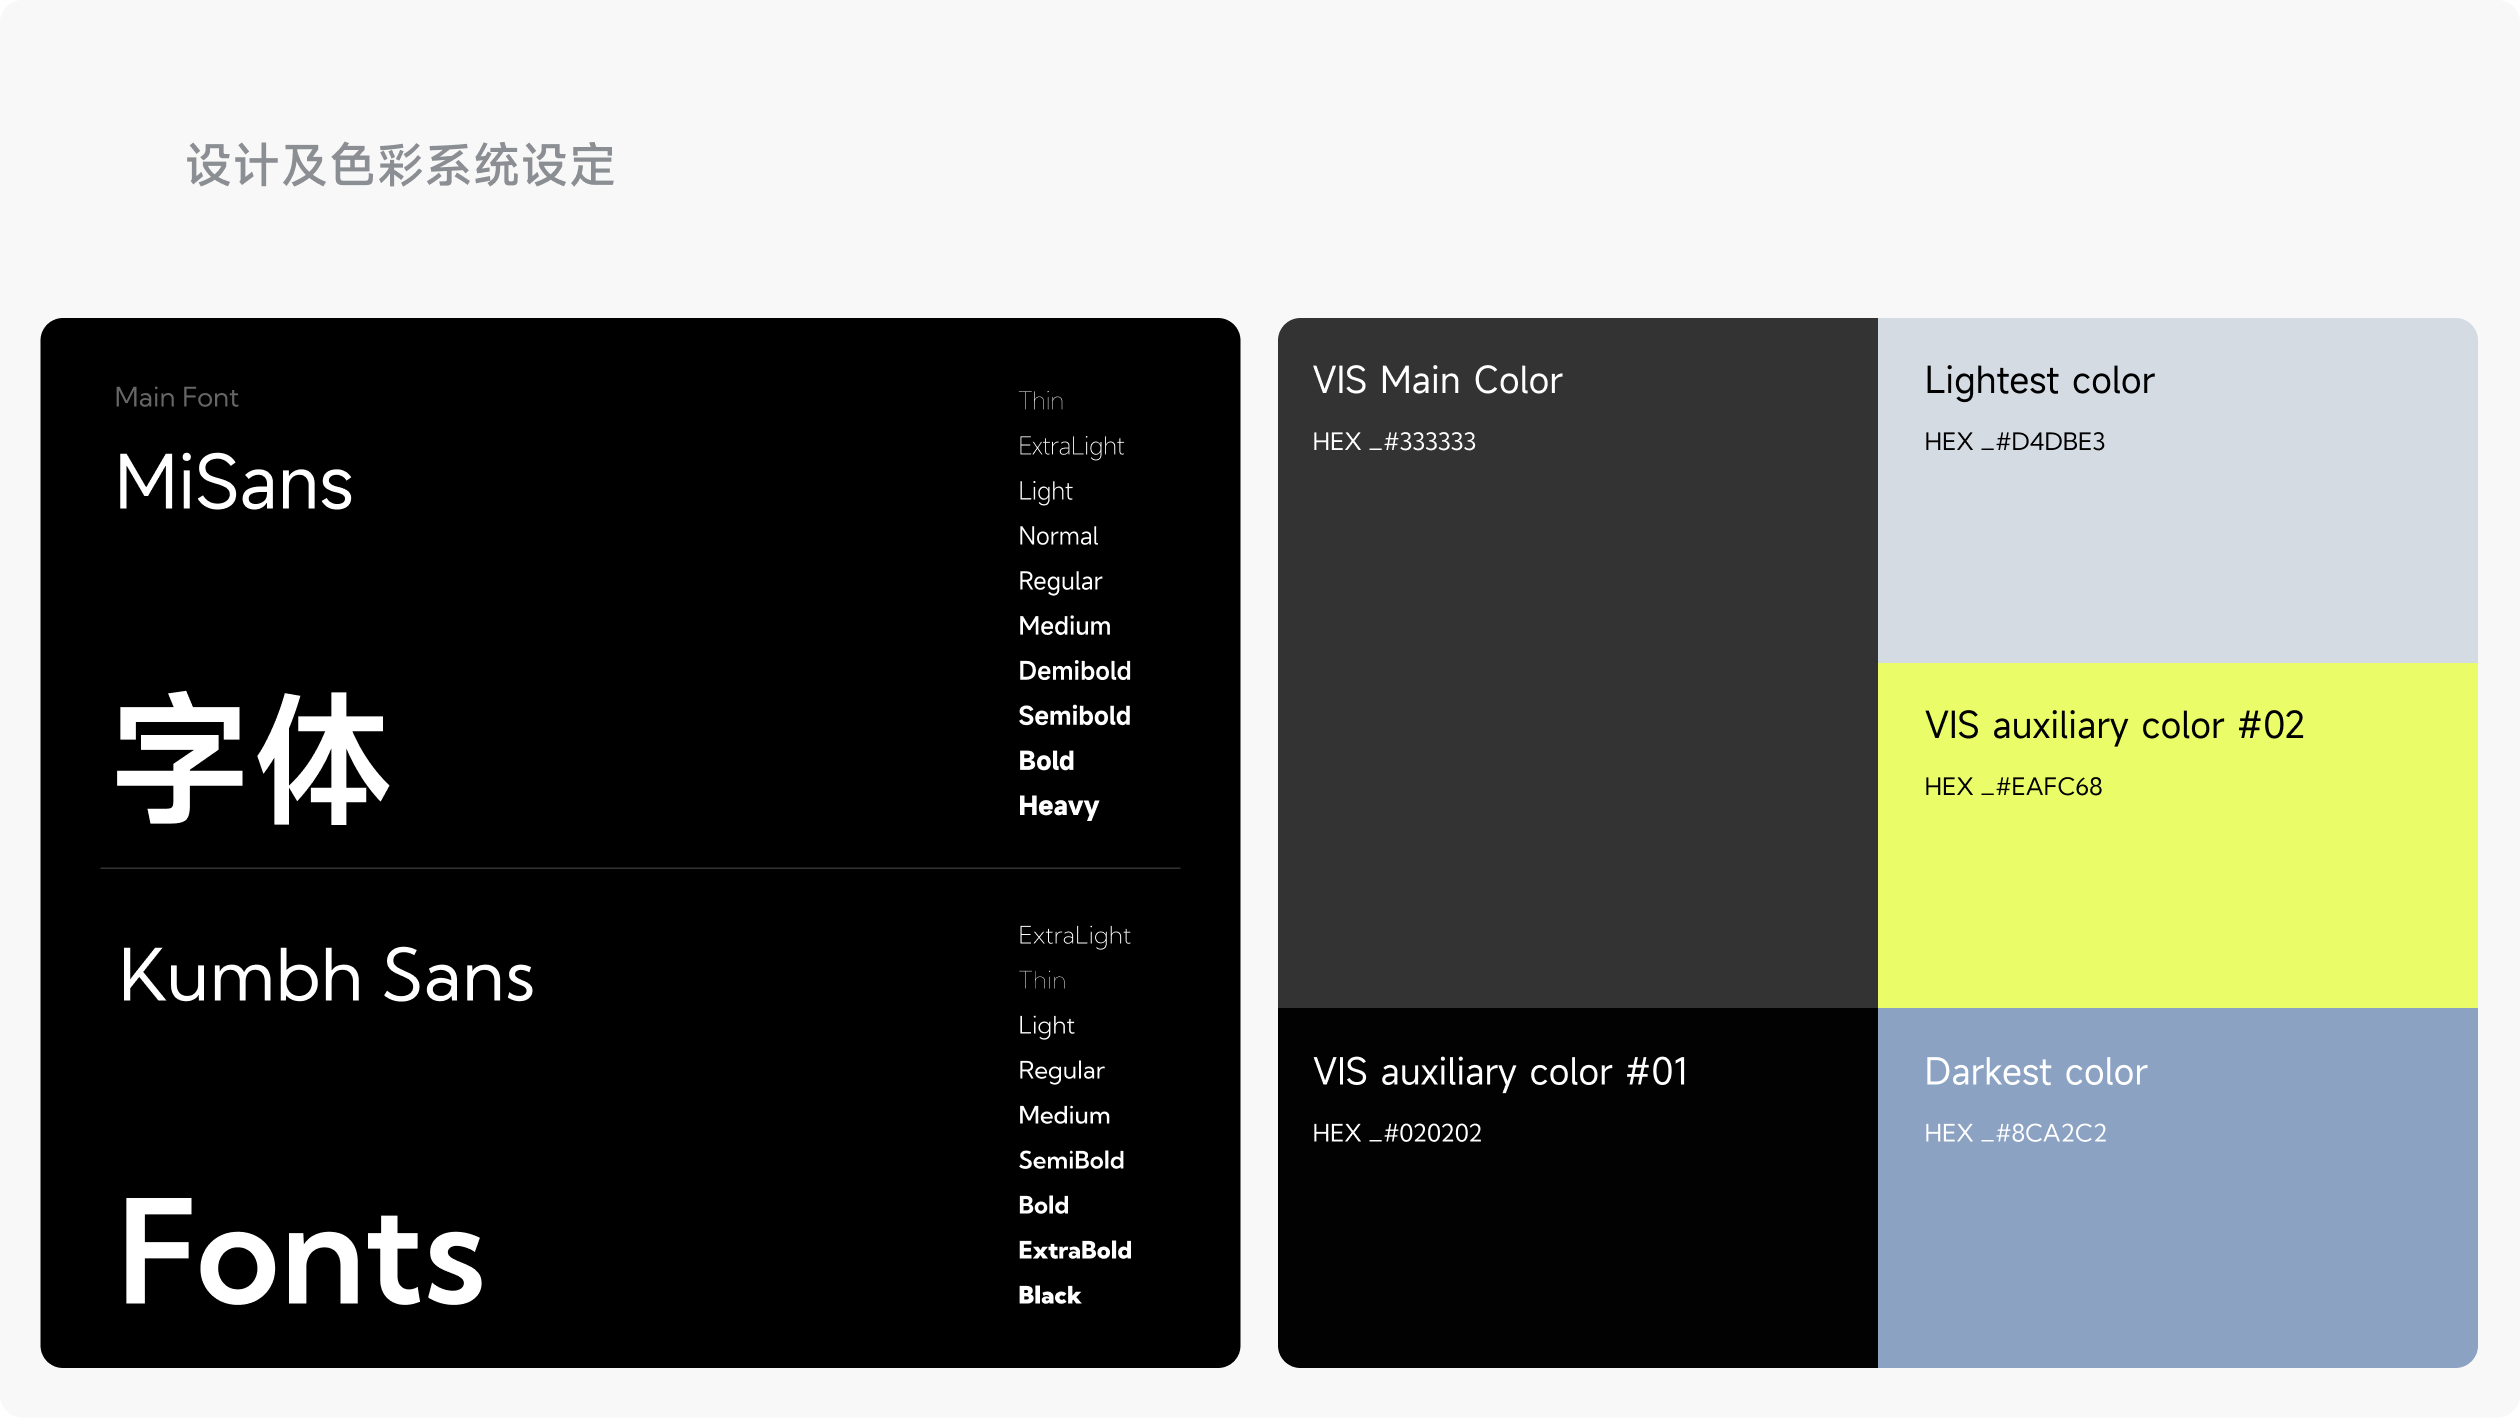The image size is (2520, 1418).
Task: Click the page title 设计及色彩系统设定
Action: pyautogui.click(x=400, y=165)
